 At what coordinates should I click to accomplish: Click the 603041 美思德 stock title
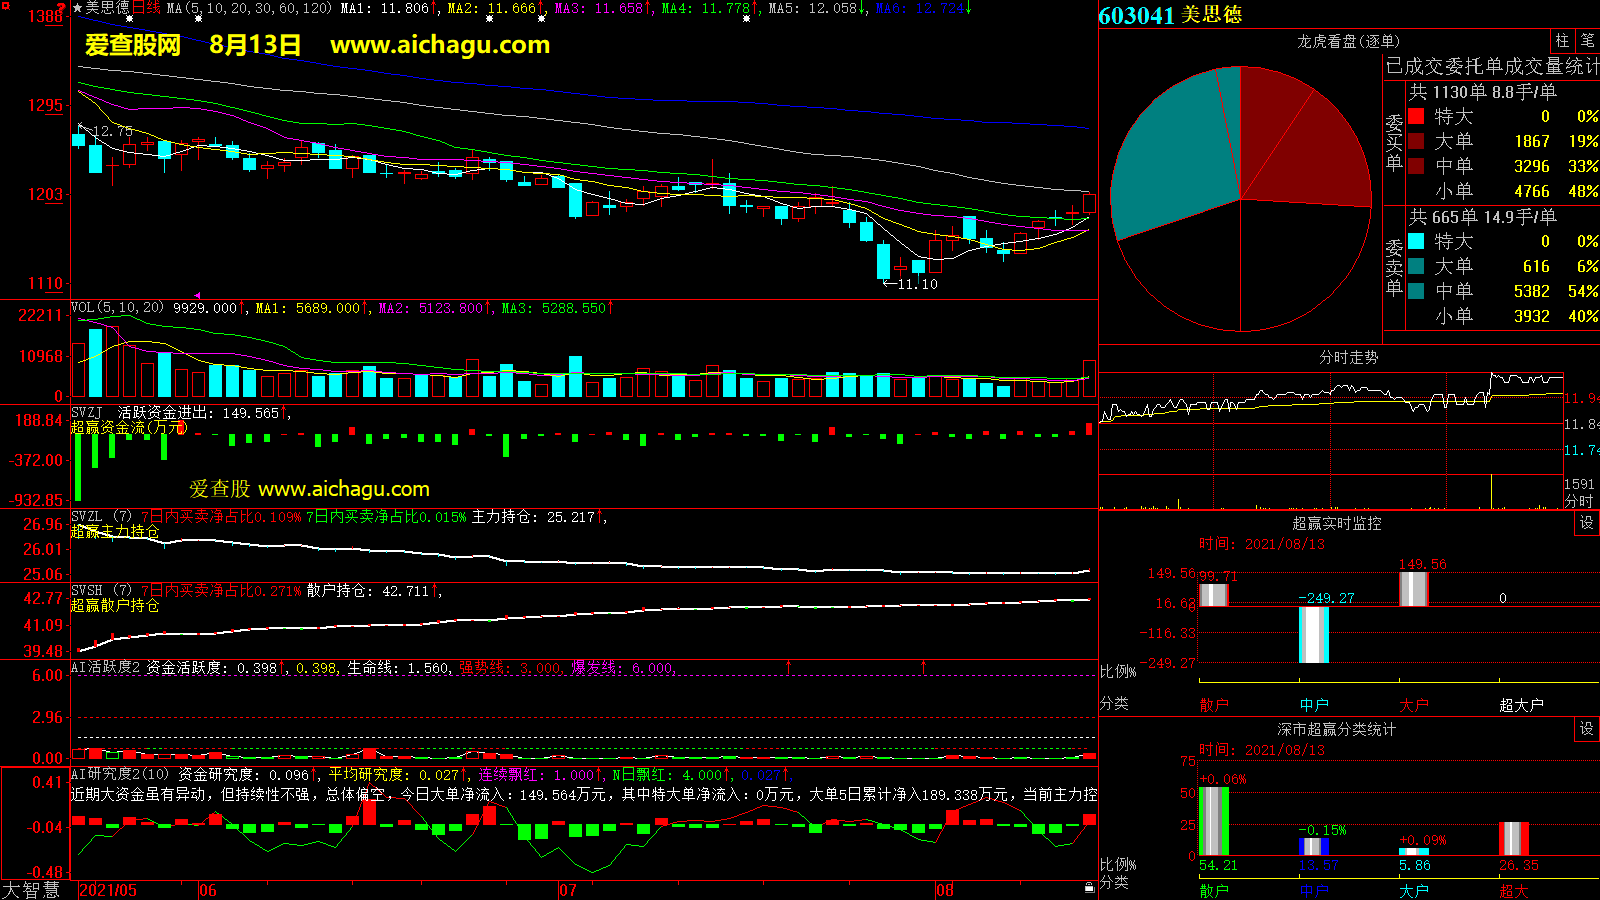pos(1170,15)
